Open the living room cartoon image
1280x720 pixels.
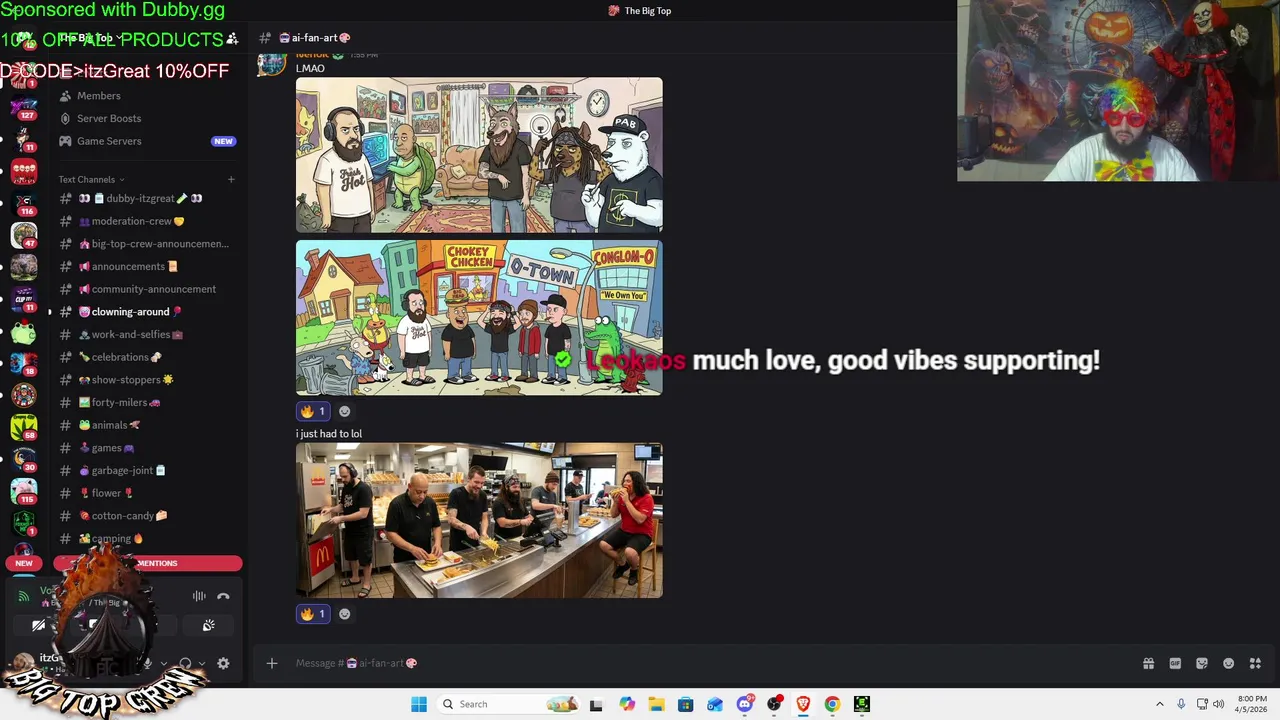click(479, 155)
